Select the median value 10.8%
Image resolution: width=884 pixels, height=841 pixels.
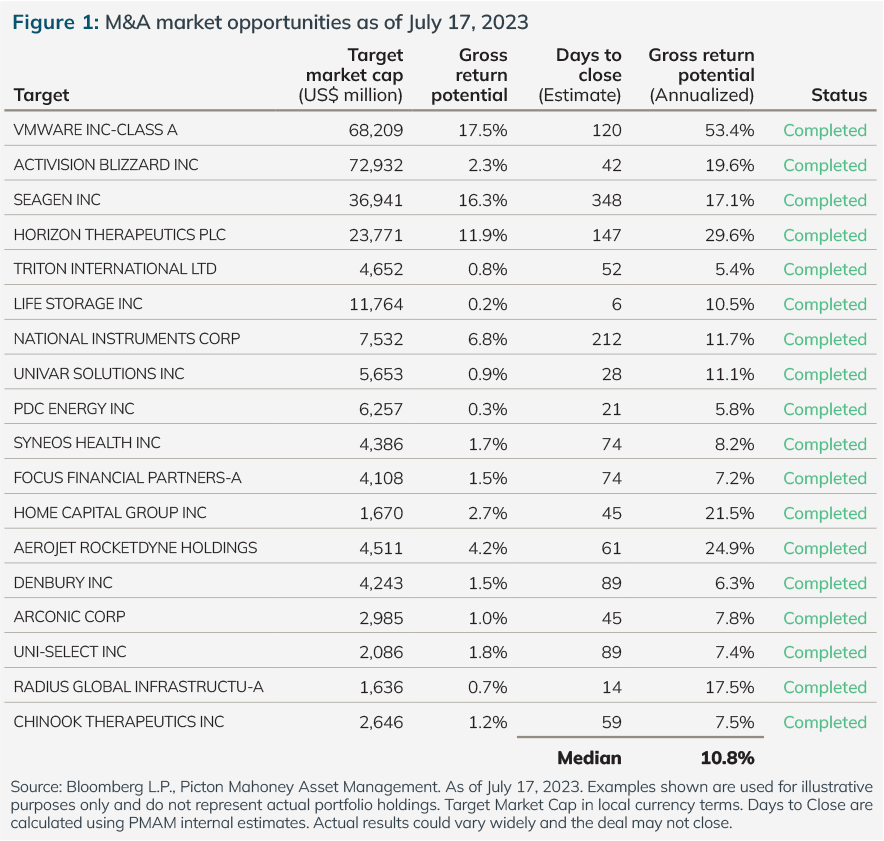tap(727, 758)
